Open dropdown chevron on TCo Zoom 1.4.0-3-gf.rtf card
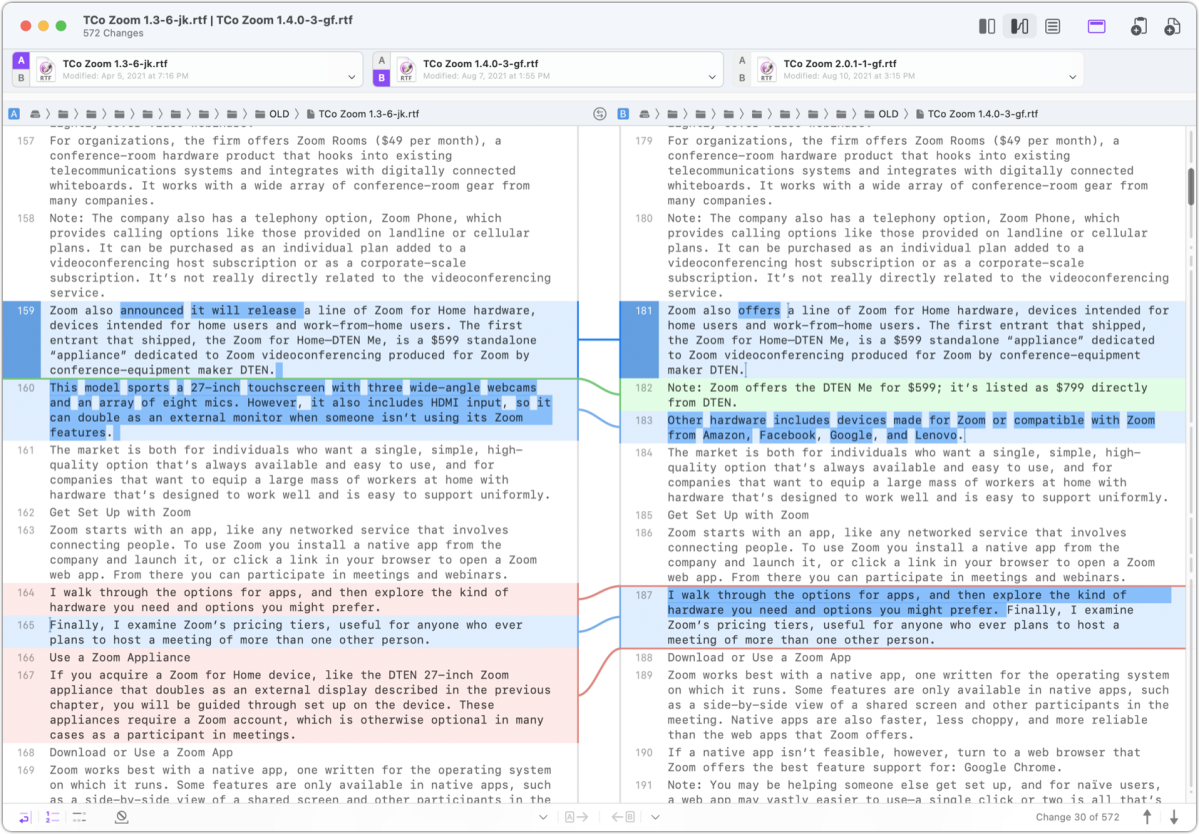The width and height of the screenshot is (1199, 834). pos(711,77)
